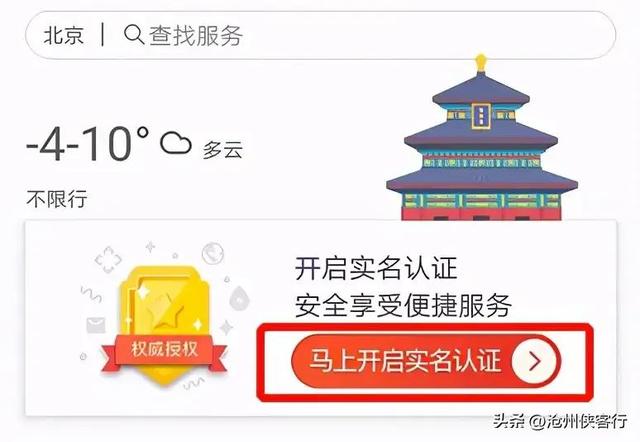Tap 安全享受便捷服务 subtitle text
Screen dimensions: 640x442
click(403, 305)
